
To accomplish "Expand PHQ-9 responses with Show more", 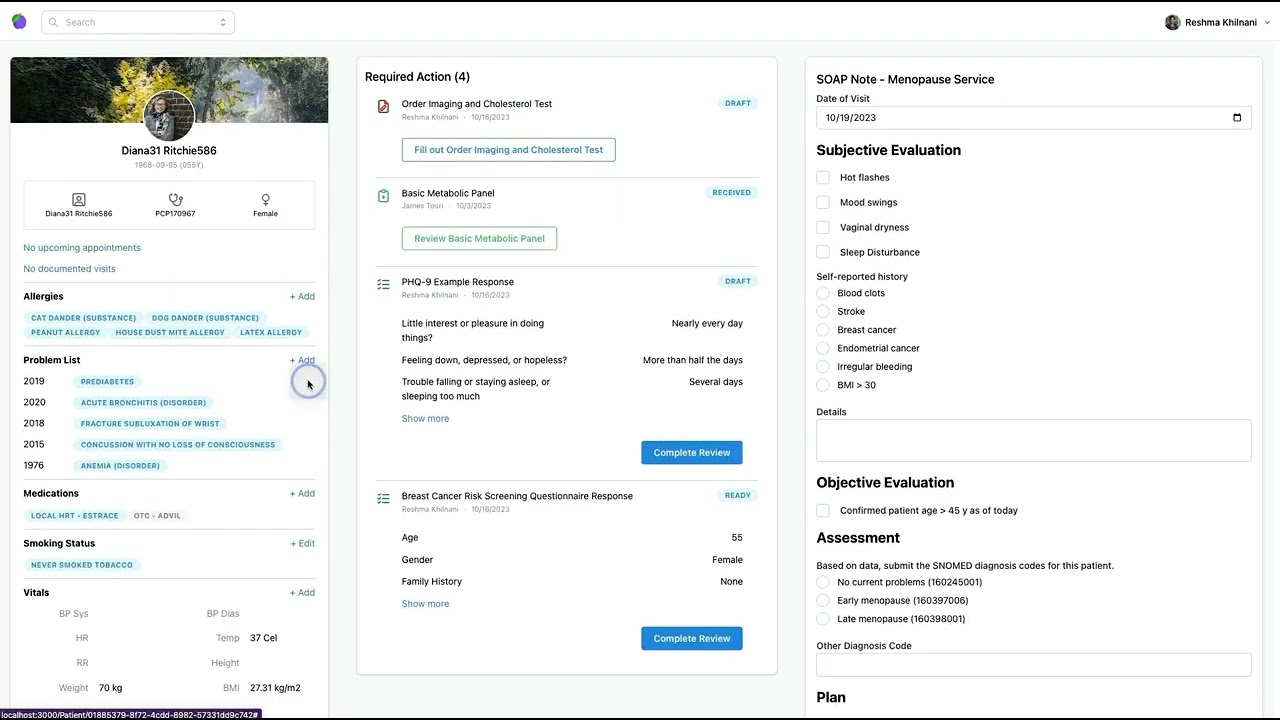I will tap(425, 419).
